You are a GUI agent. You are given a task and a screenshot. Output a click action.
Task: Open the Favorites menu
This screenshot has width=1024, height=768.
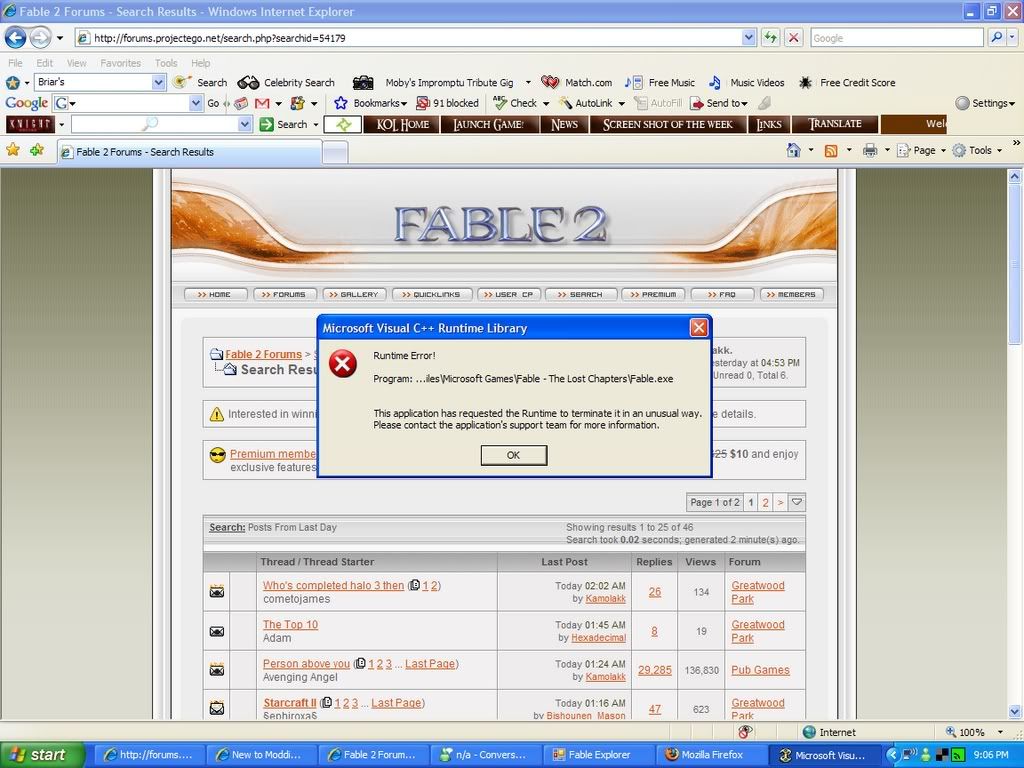pyautogui.click(x=120, y=63)
